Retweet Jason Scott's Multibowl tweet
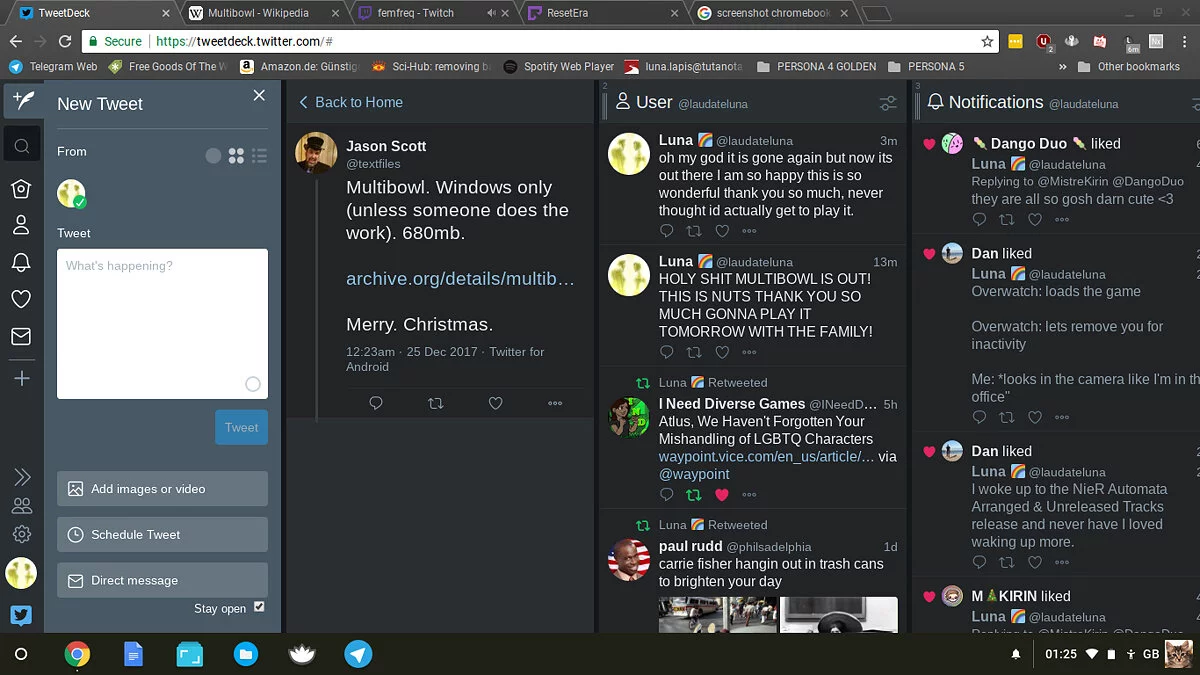This screenshot has width=1200, height=675. pos(435,403)
